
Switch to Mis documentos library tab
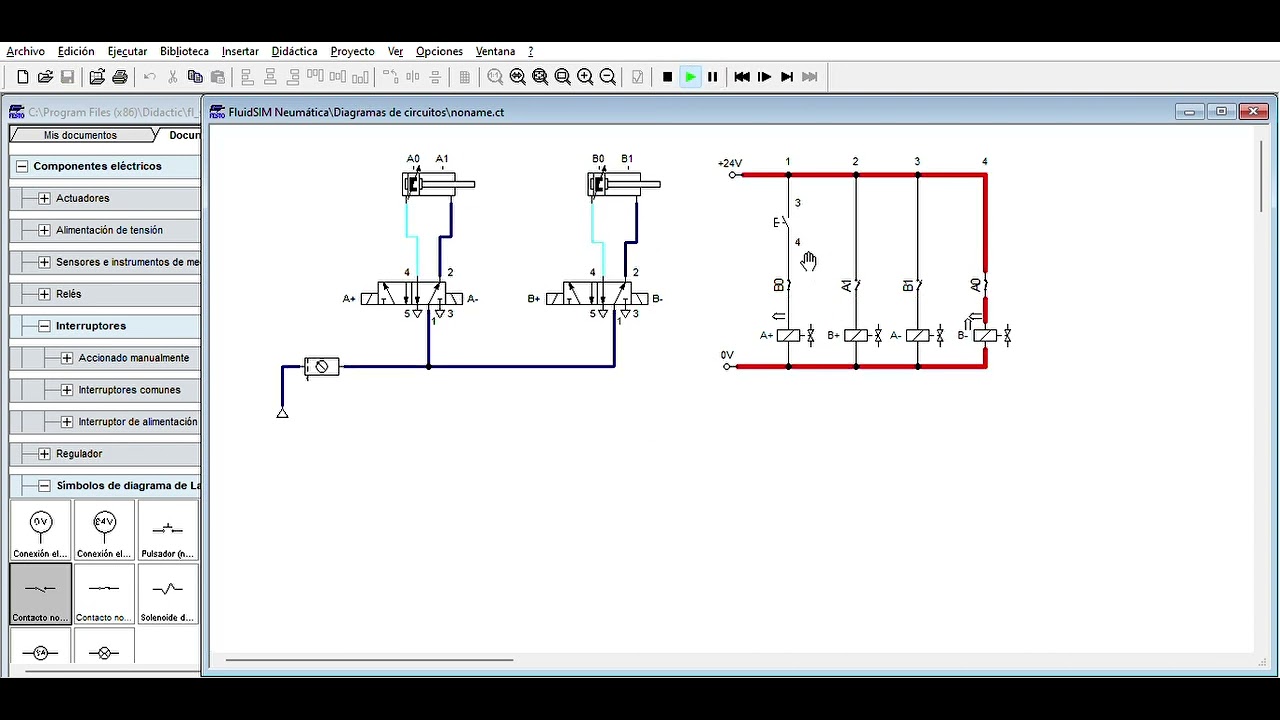coord(80,135)
